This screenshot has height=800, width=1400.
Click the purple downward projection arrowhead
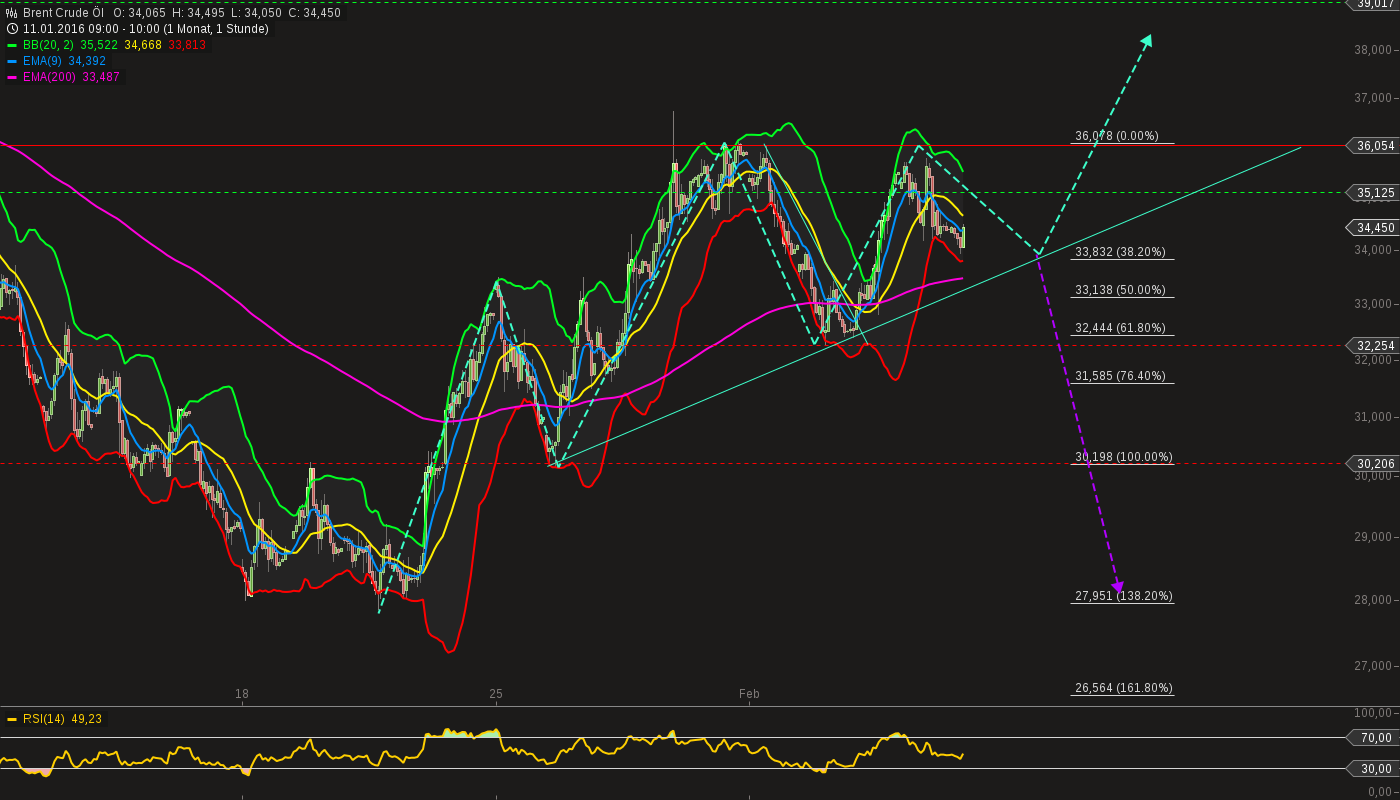coord(1117,586)
